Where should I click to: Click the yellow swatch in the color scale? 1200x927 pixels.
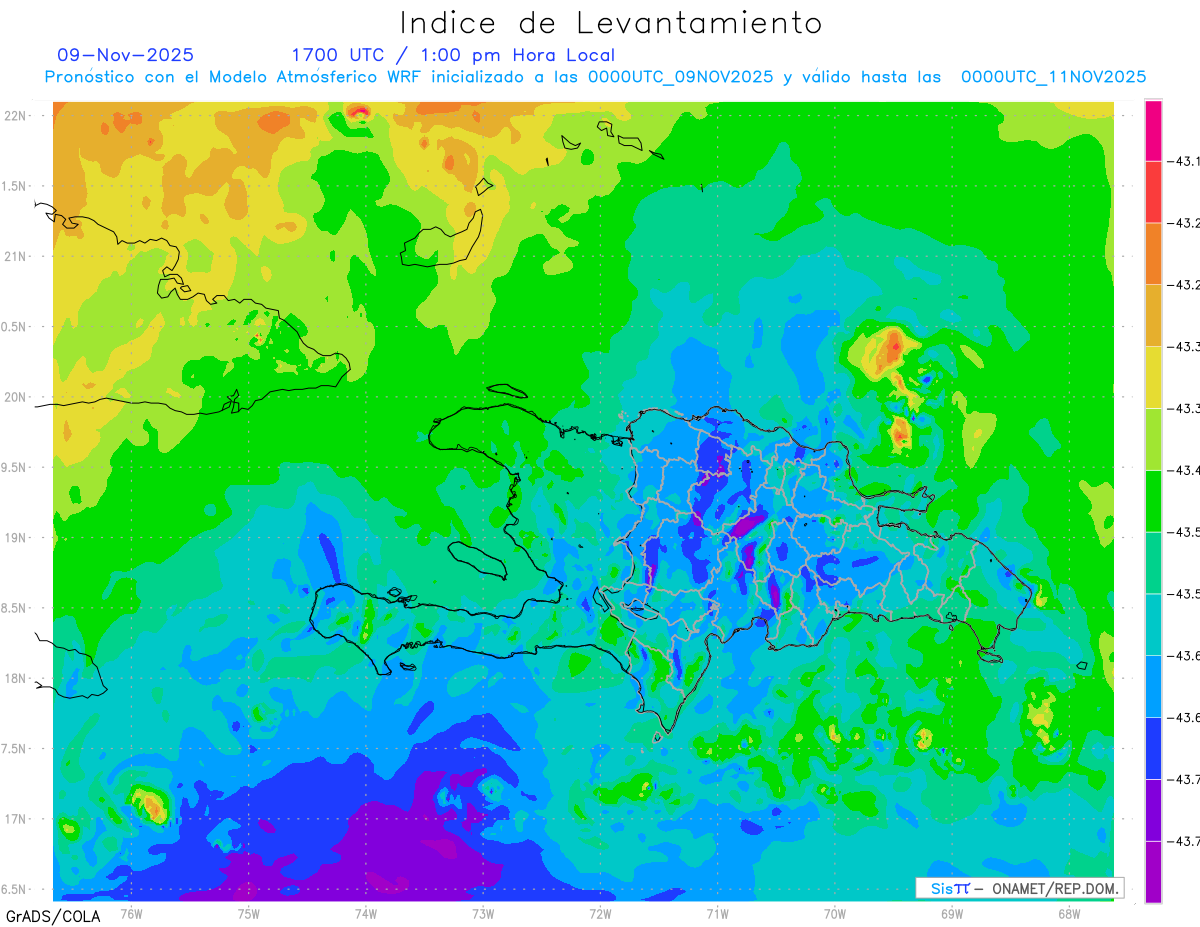pyautogui.click(x=1153, y=377)
